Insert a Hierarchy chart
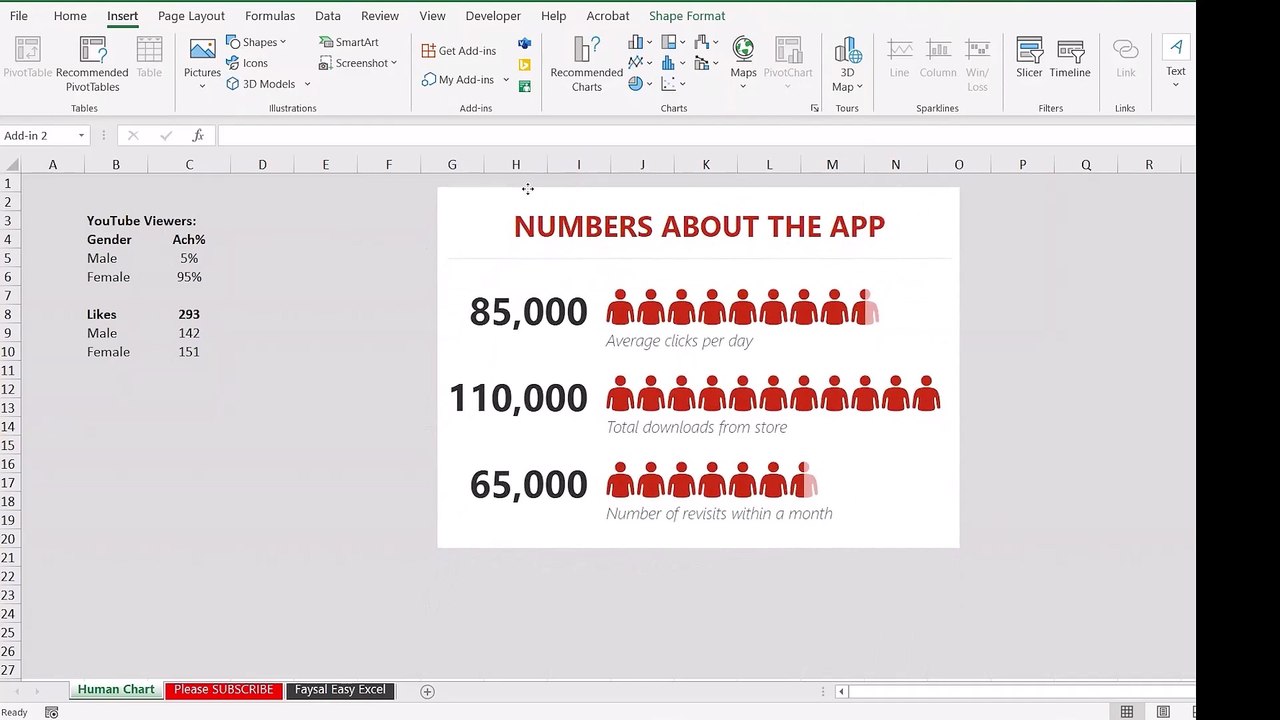 pyautogui.click(x=673, y=42)
